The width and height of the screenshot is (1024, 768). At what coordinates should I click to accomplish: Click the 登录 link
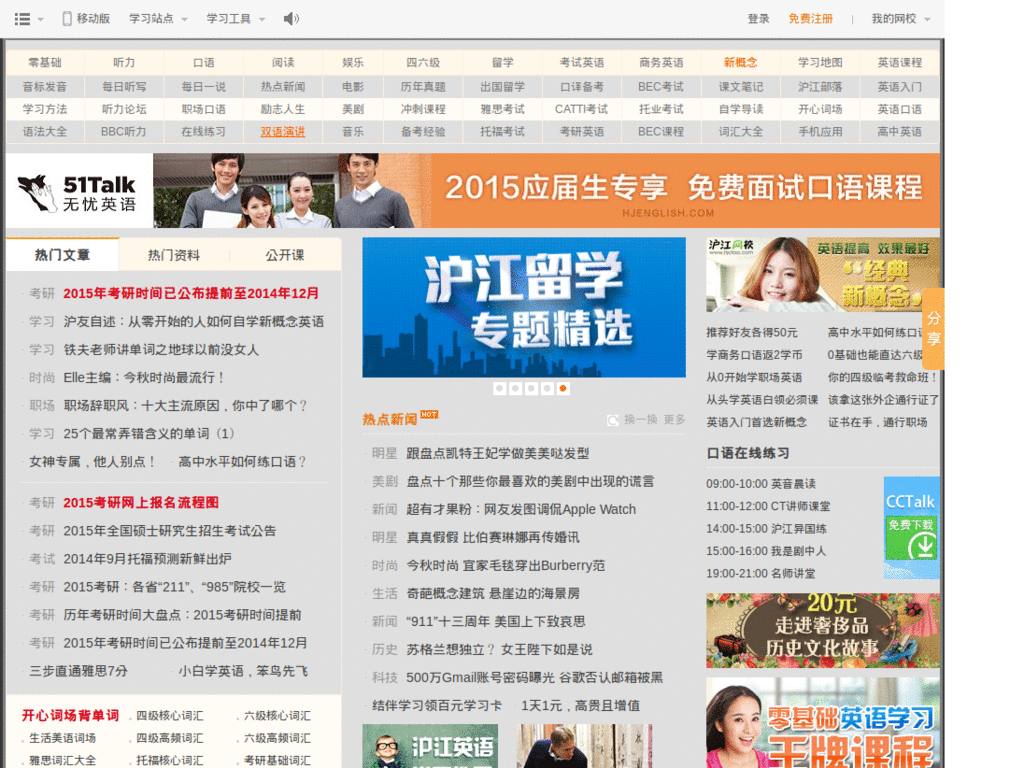[758, 19]
